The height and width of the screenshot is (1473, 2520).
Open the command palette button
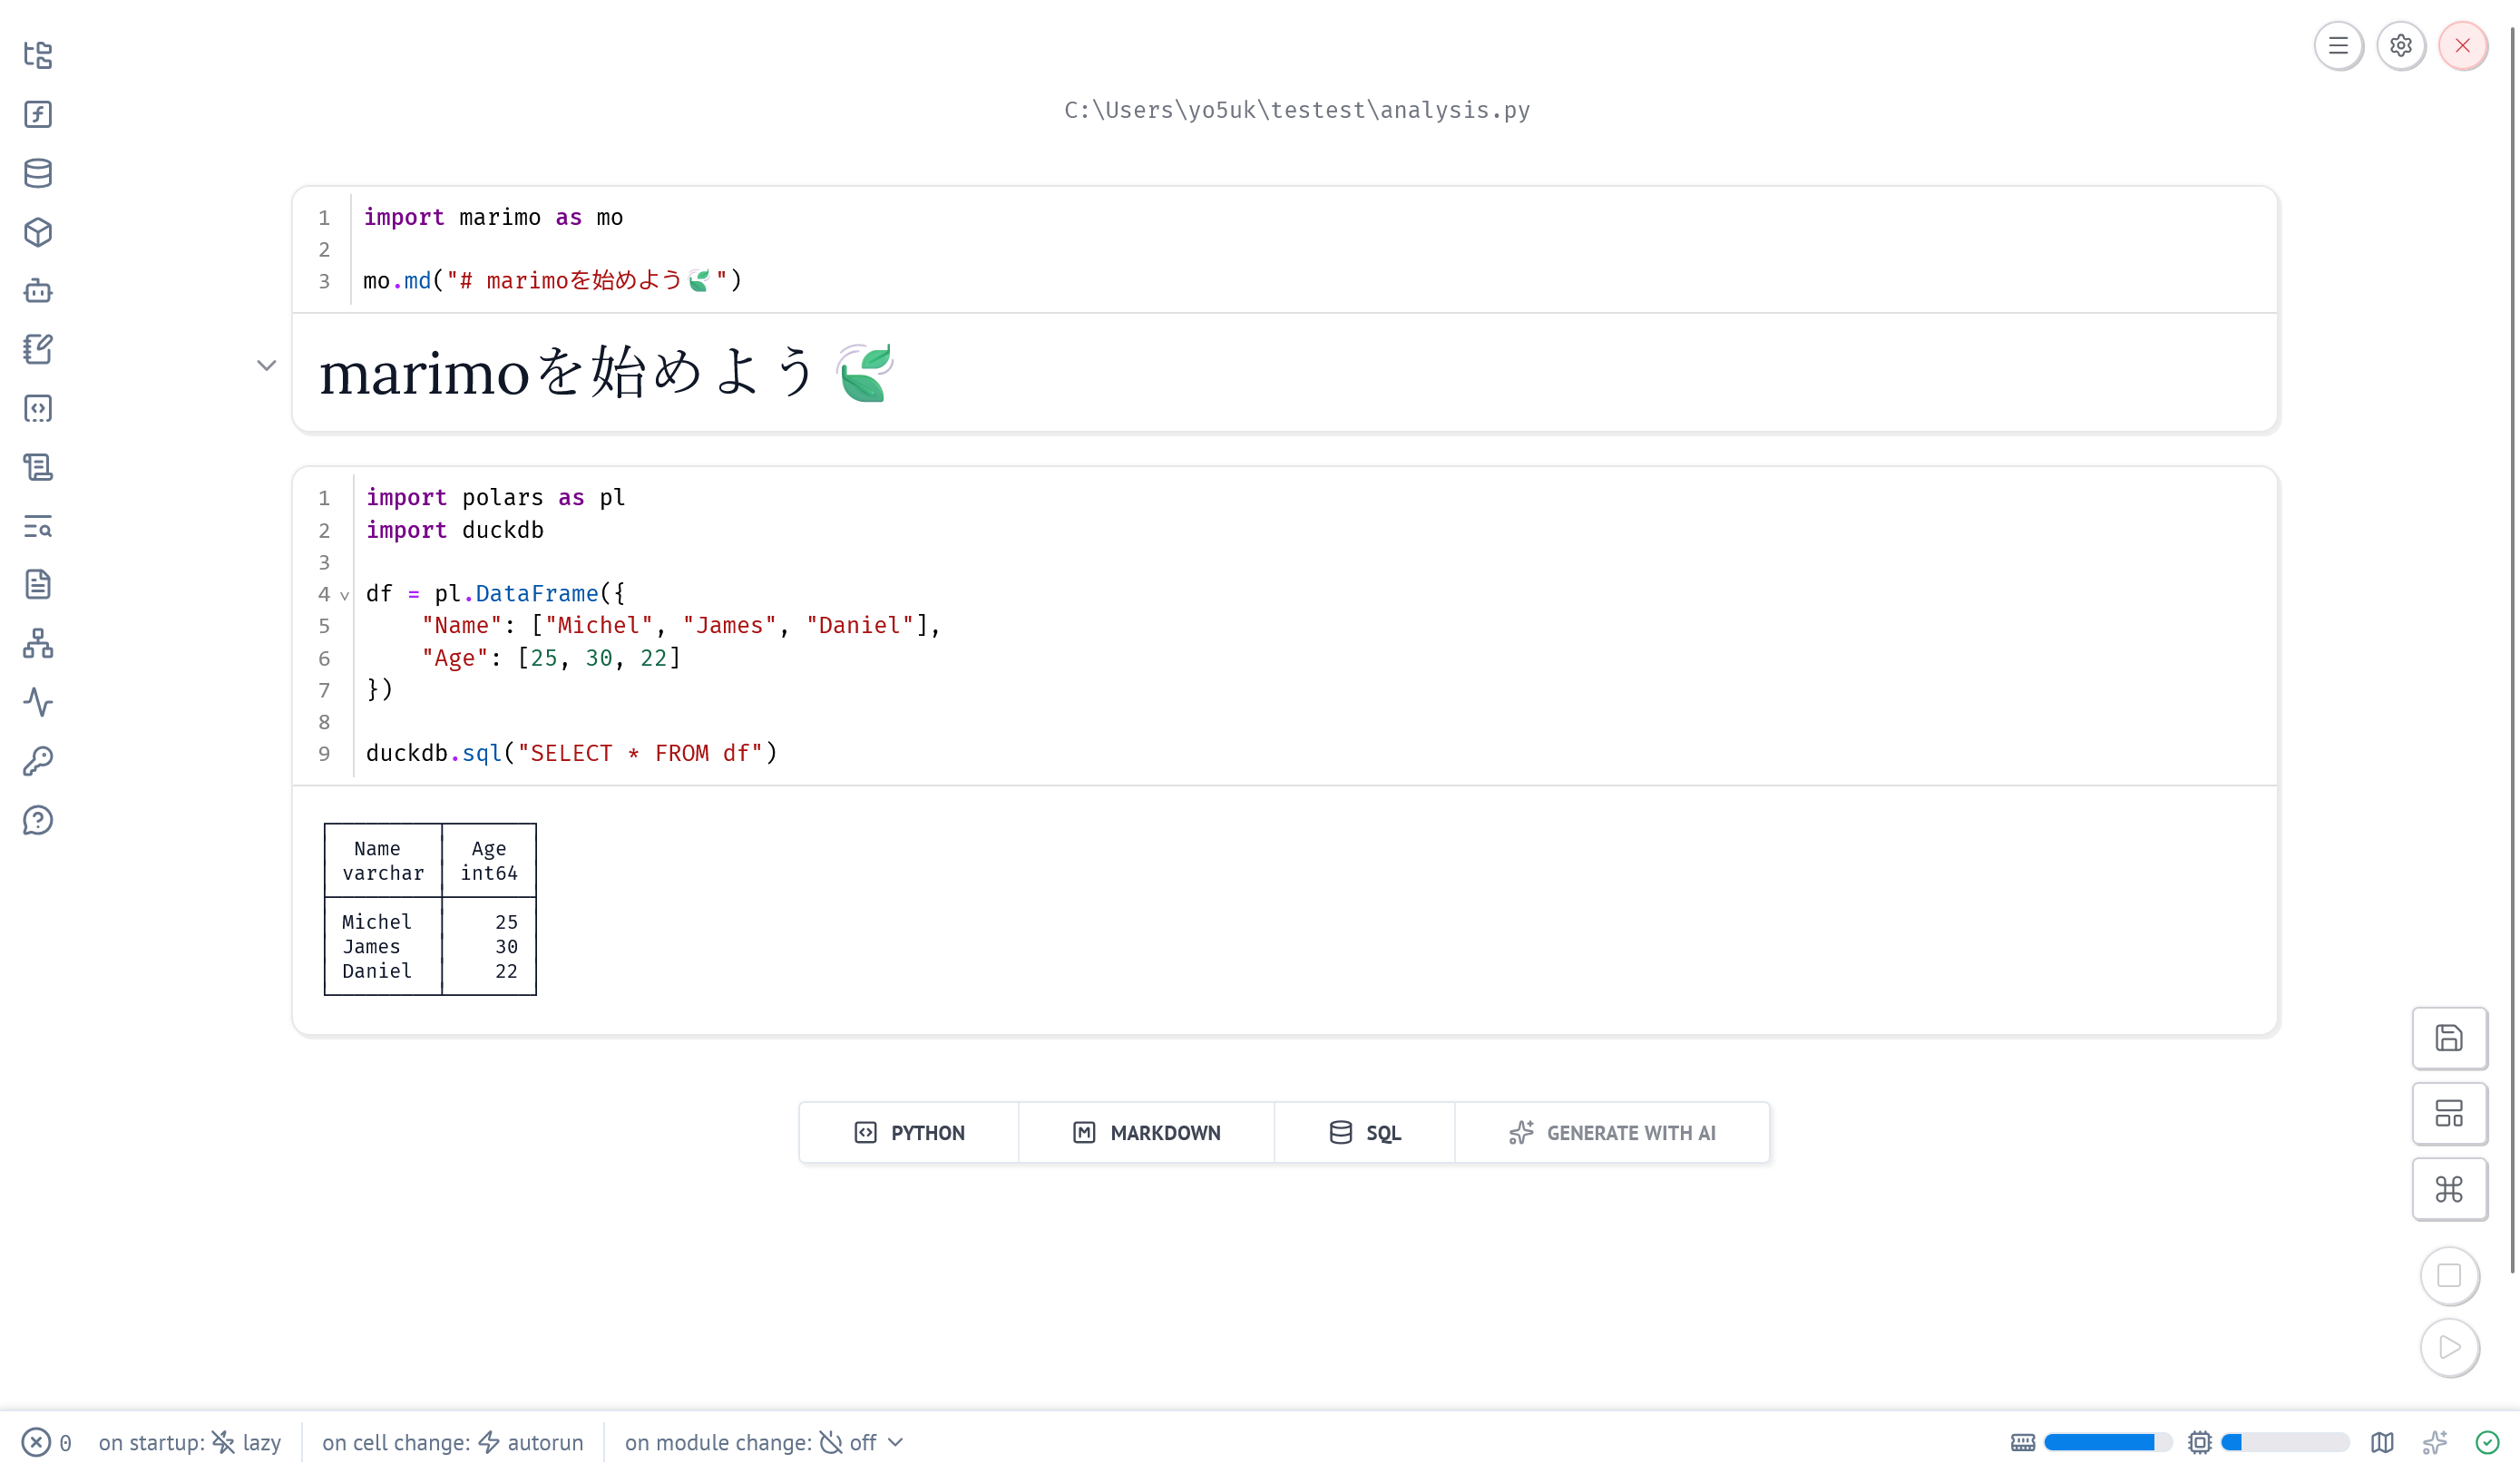click(x=2448, y=1189)
